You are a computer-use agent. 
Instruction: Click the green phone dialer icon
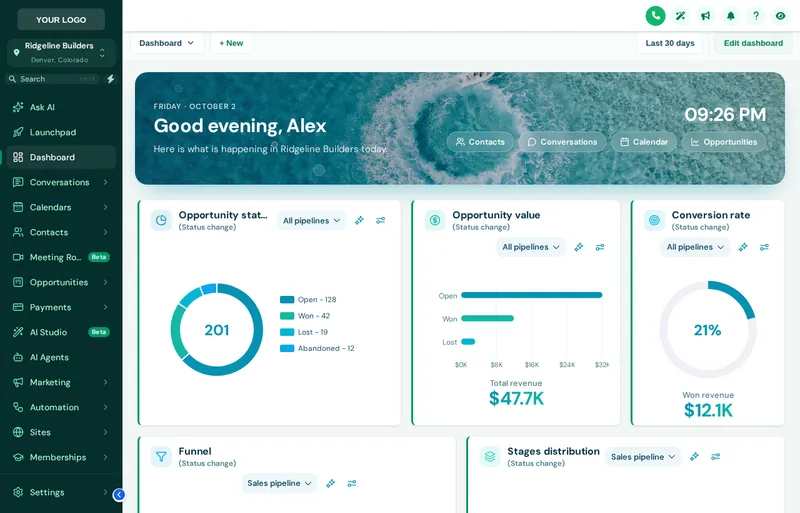point(655,16)
